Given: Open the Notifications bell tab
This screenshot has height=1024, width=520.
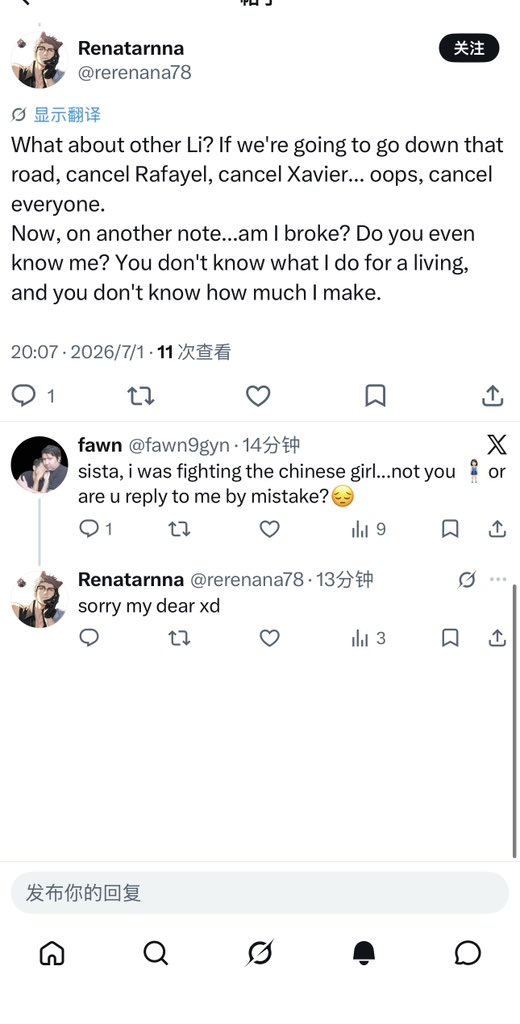Looking at the screenshot, I should coord(364,954).
